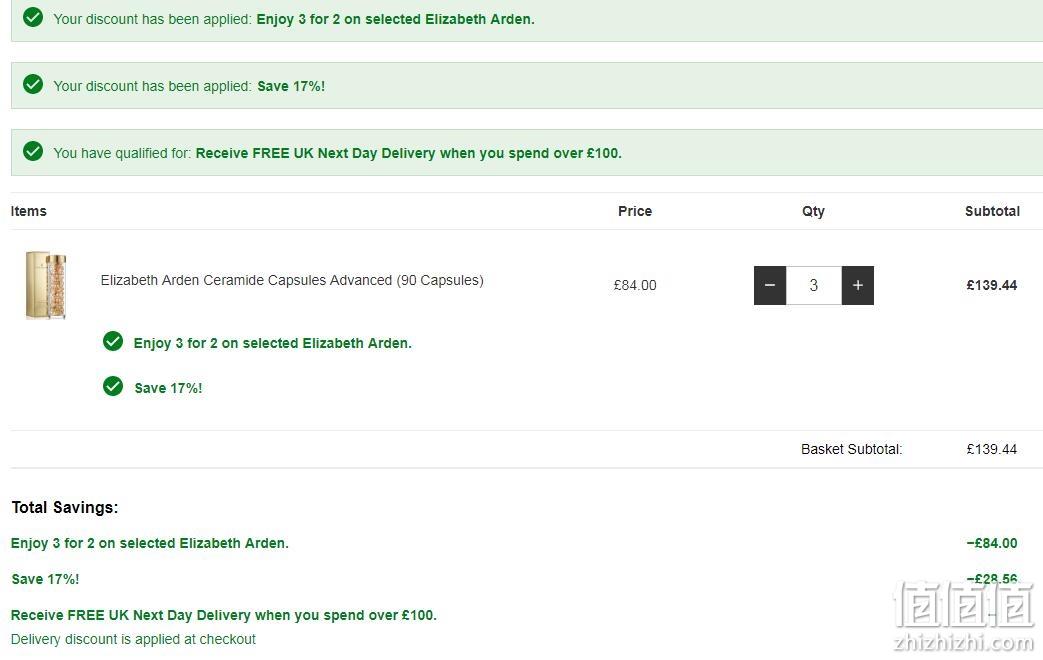Select the quantity input field showing 3
Screen dimensions: 1043x660
(814, 285)
